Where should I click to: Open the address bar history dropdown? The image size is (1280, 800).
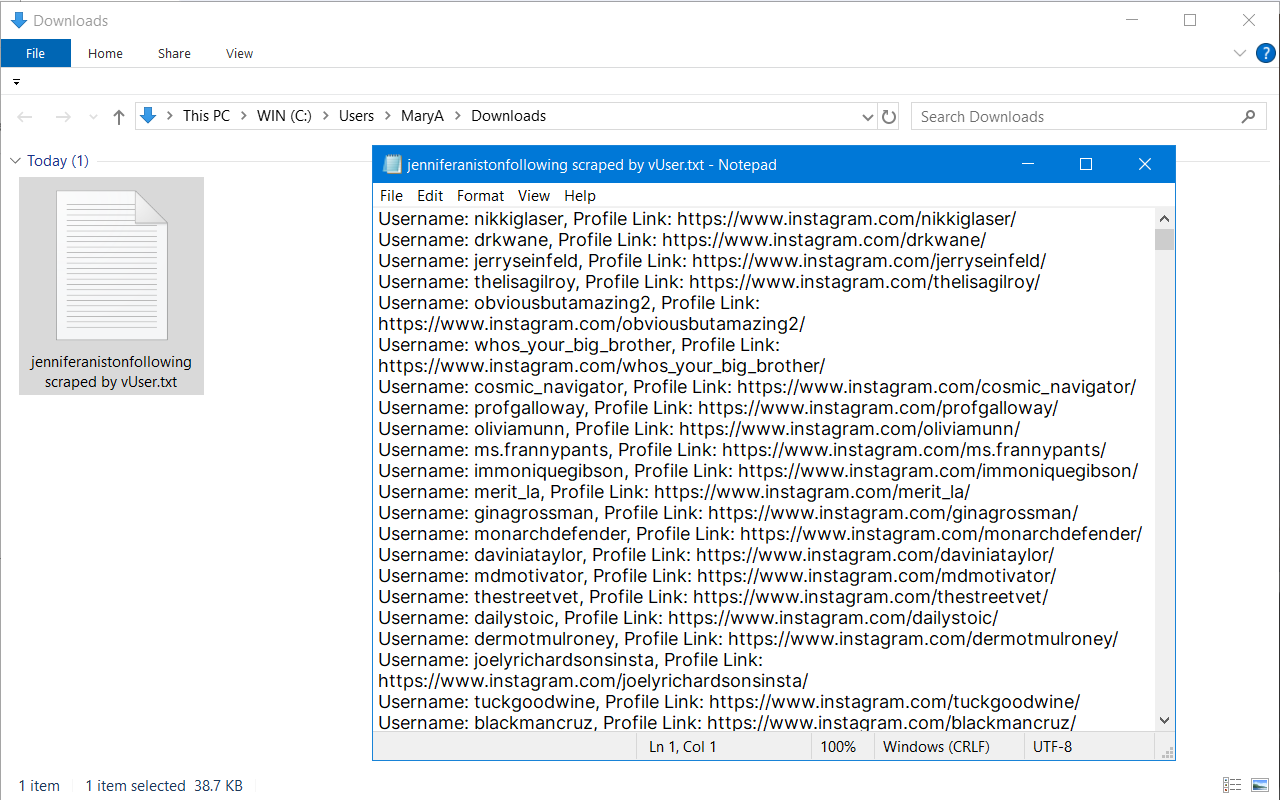(x=867, y=117)
